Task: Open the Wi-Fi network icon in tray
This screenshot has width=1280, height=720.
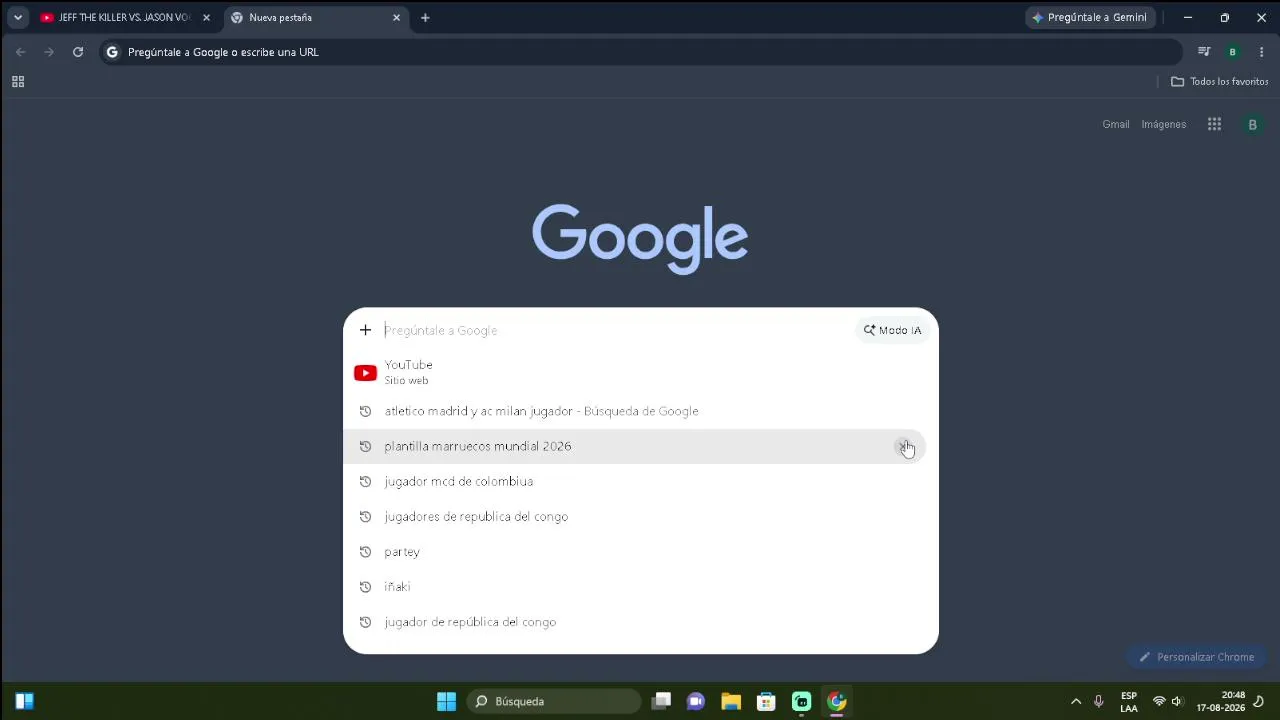Action: [x=1159, y=701]
